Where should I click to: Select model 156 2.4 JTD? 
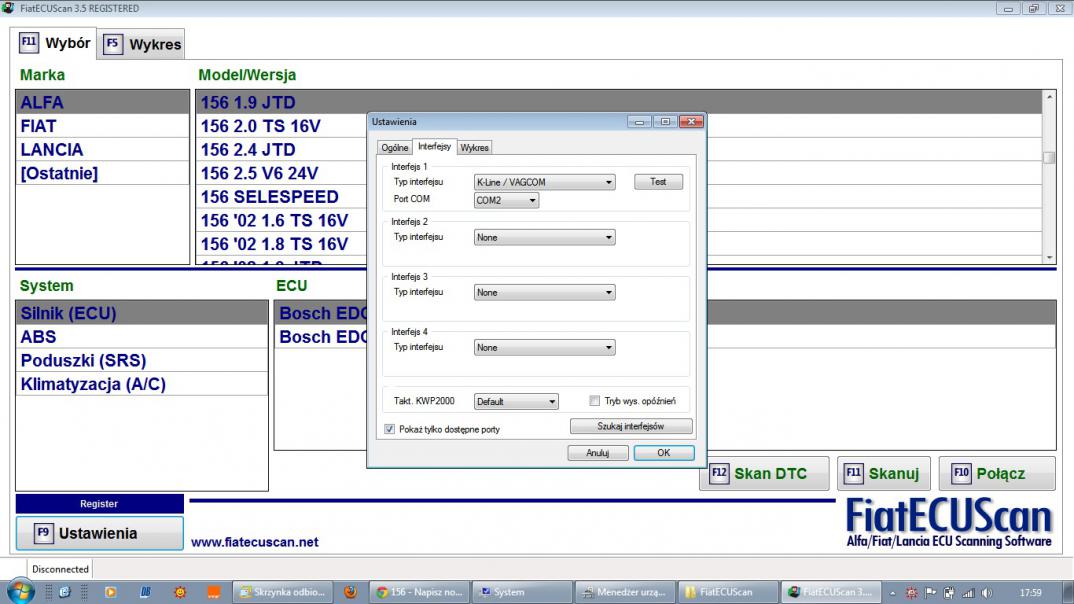point(281,149)
